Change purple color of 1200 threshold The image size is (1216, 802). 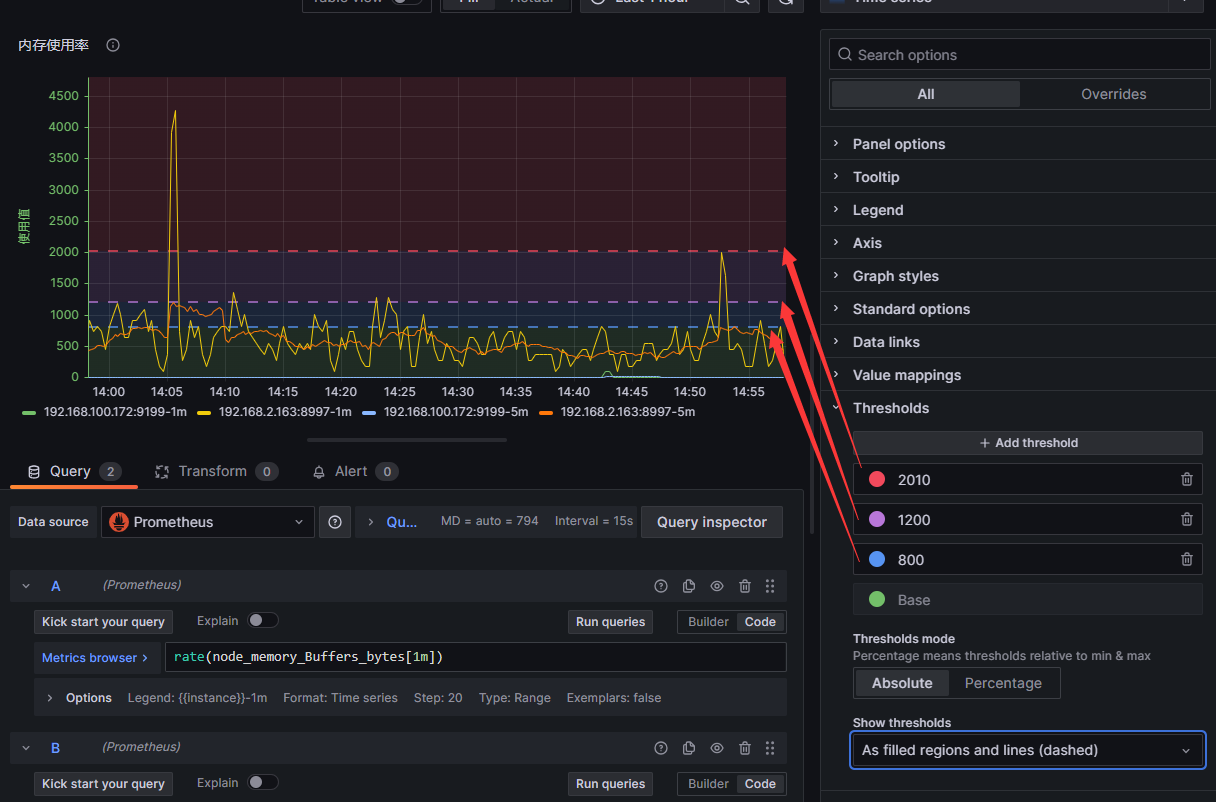(x=877, y=519)
